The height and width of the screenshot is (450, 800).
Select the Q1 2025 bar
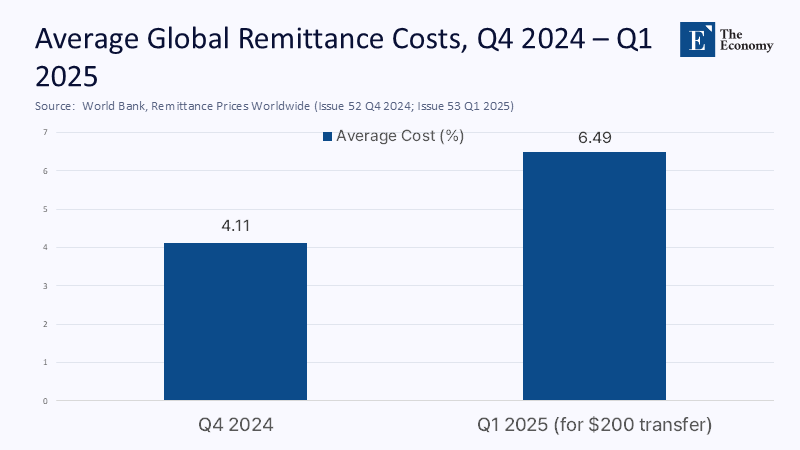pos(594,276)
